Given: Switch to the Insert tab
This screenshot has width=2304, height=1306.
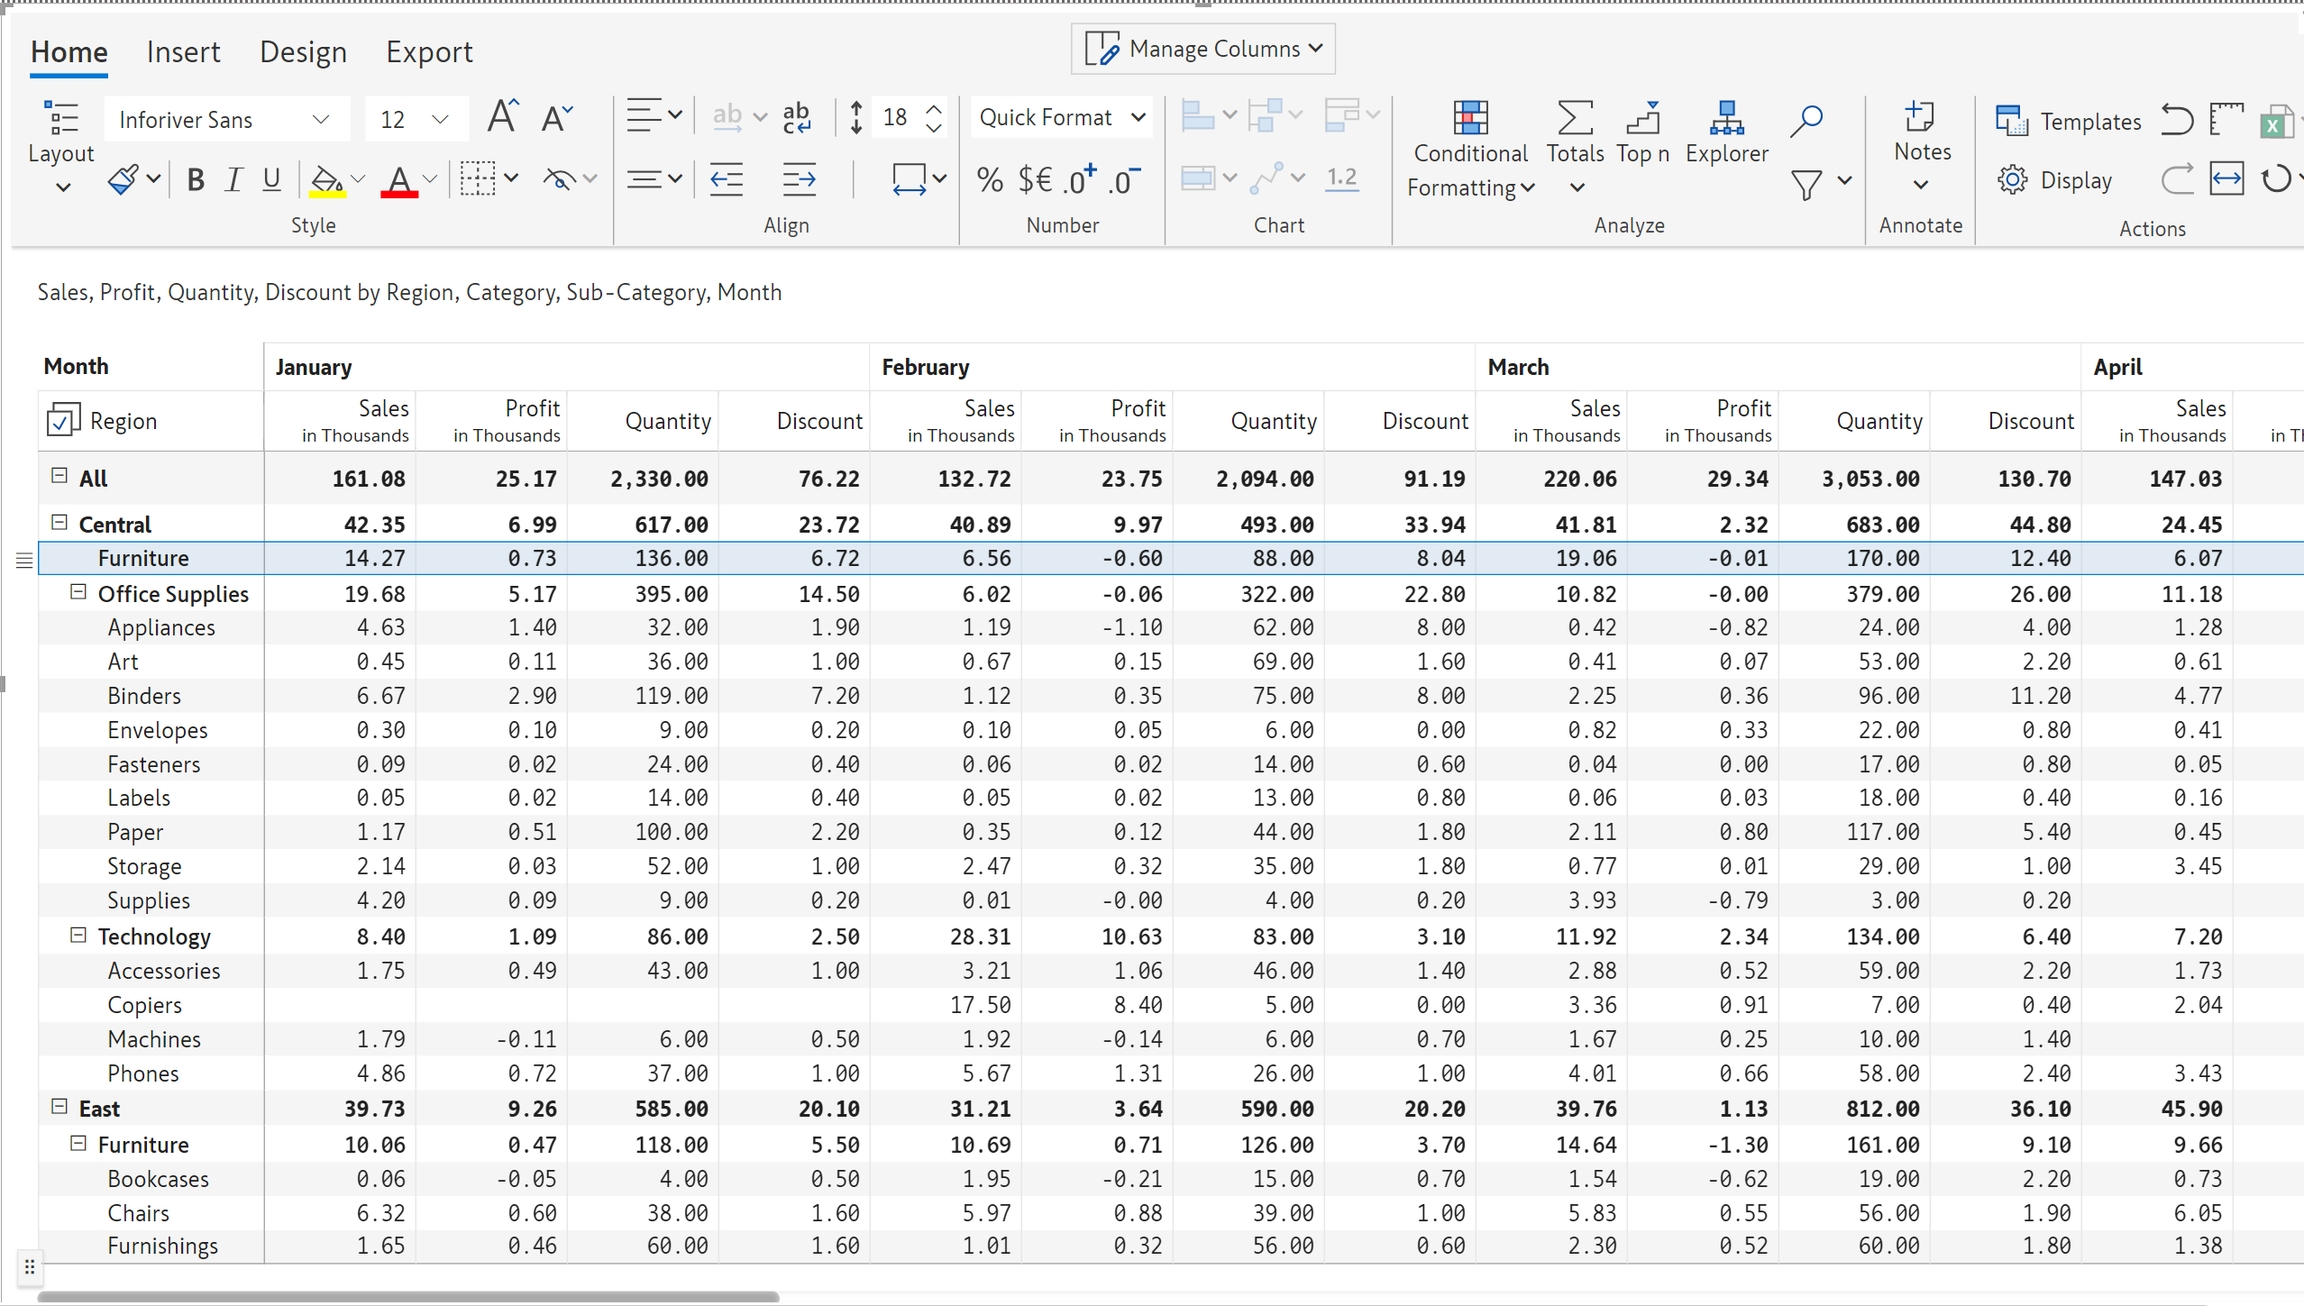Looking at the screenshot, I should pos(183,52).
